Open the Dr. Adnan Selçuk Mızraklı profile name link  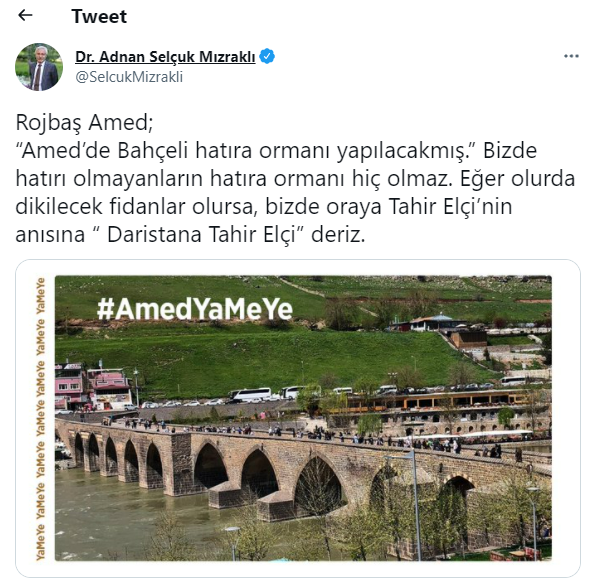pyautogui.click(x=165, y=57)
